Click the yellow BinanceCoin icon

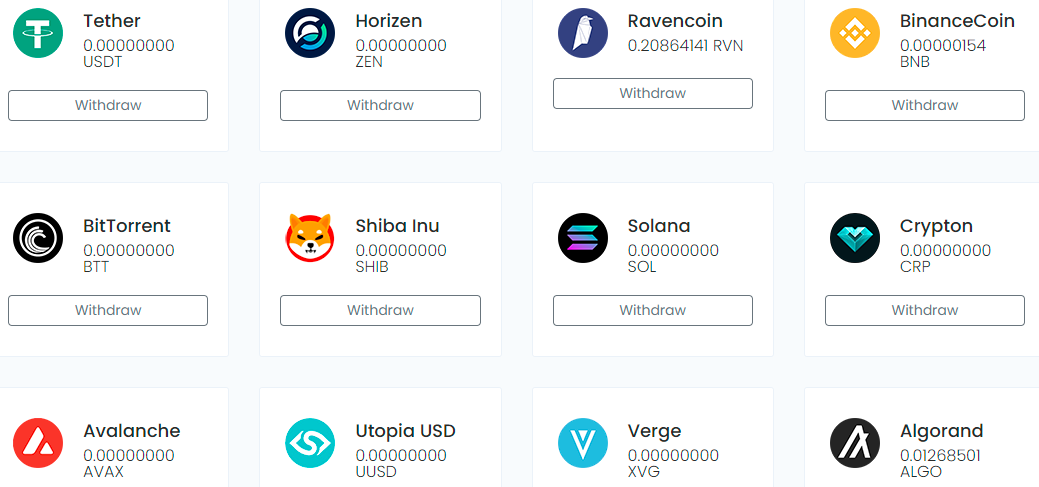pyautogui.click(x=855, y=33)
